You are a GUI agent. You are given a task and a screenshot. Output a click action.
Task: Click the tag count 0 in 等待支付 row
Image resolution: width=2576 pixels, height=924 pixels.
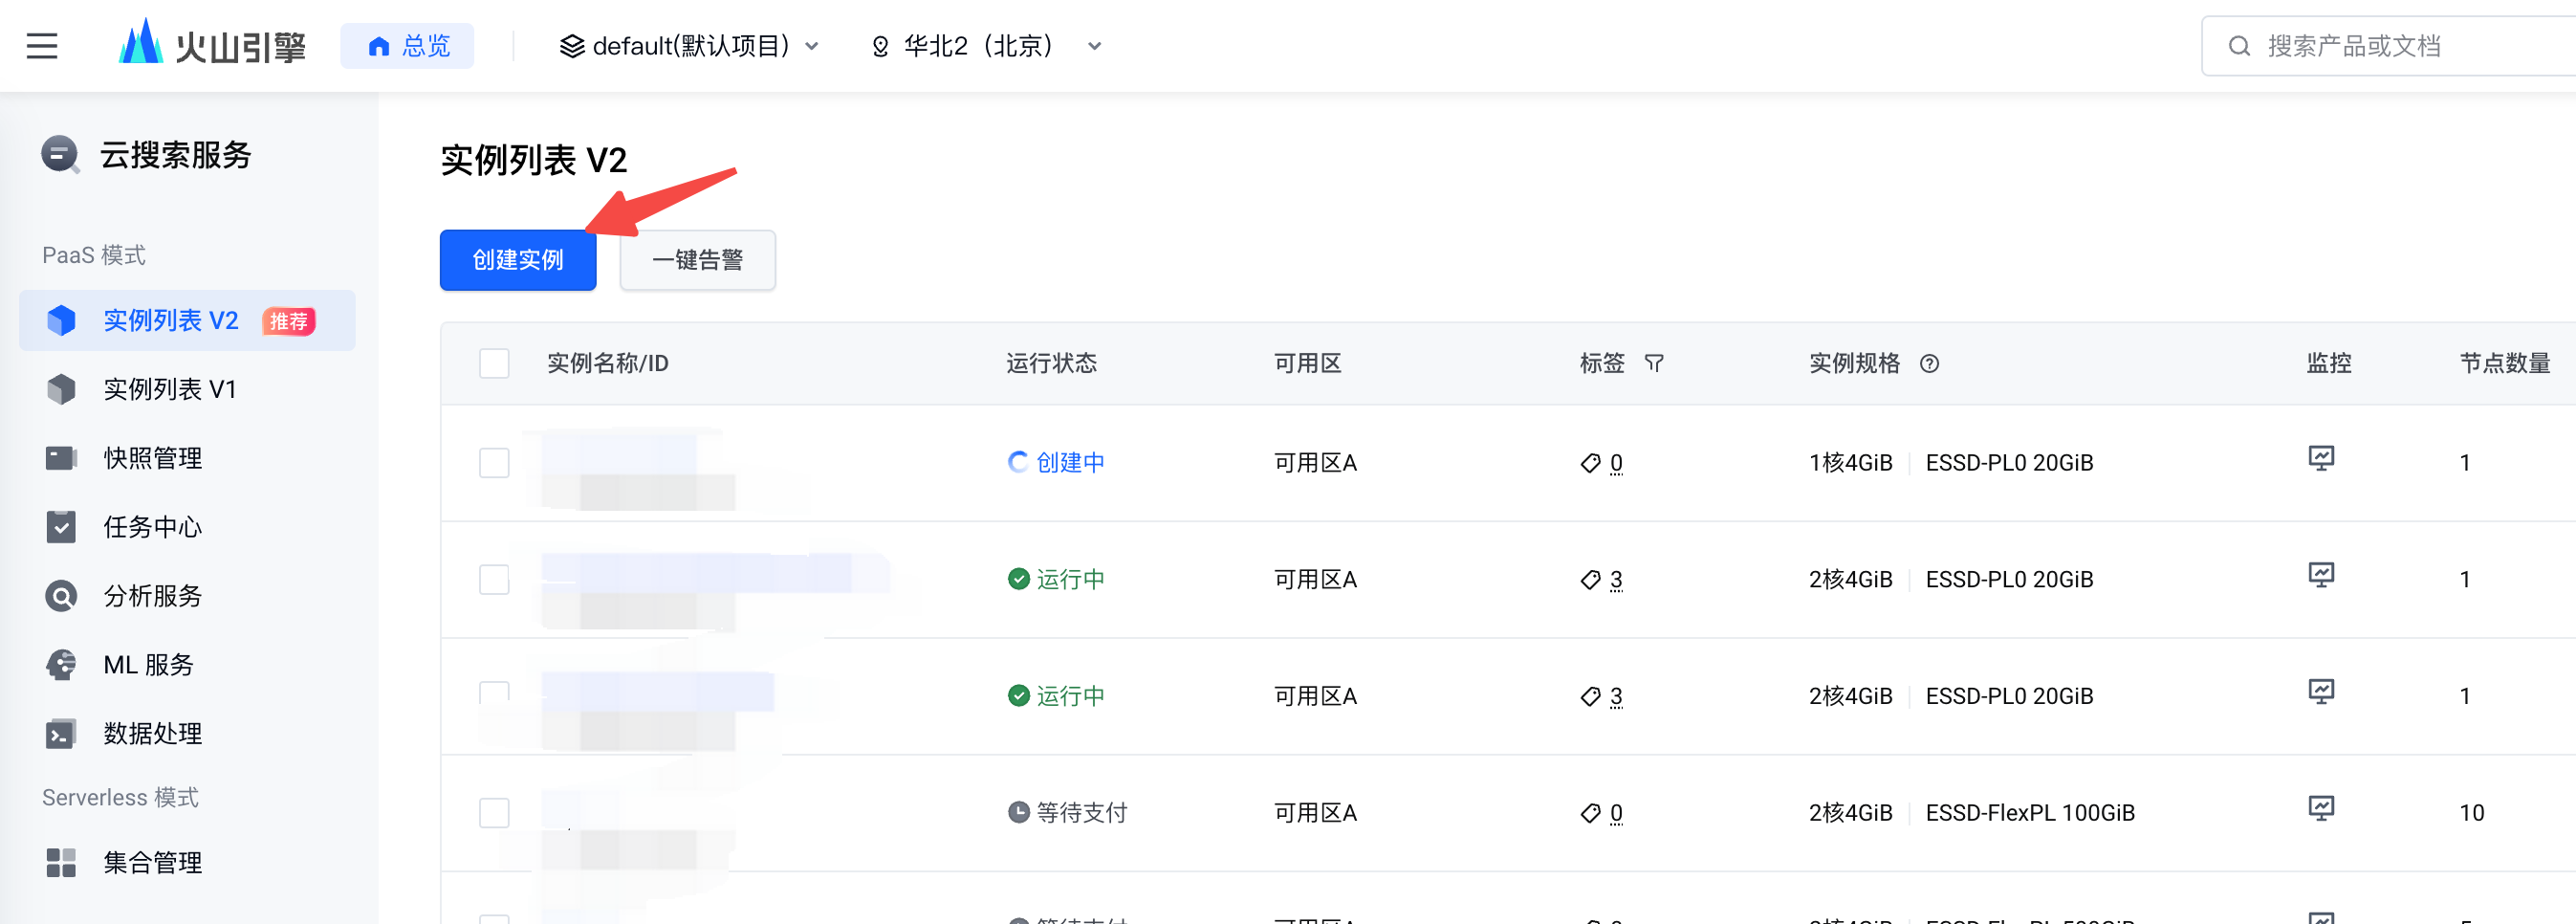1616,813
